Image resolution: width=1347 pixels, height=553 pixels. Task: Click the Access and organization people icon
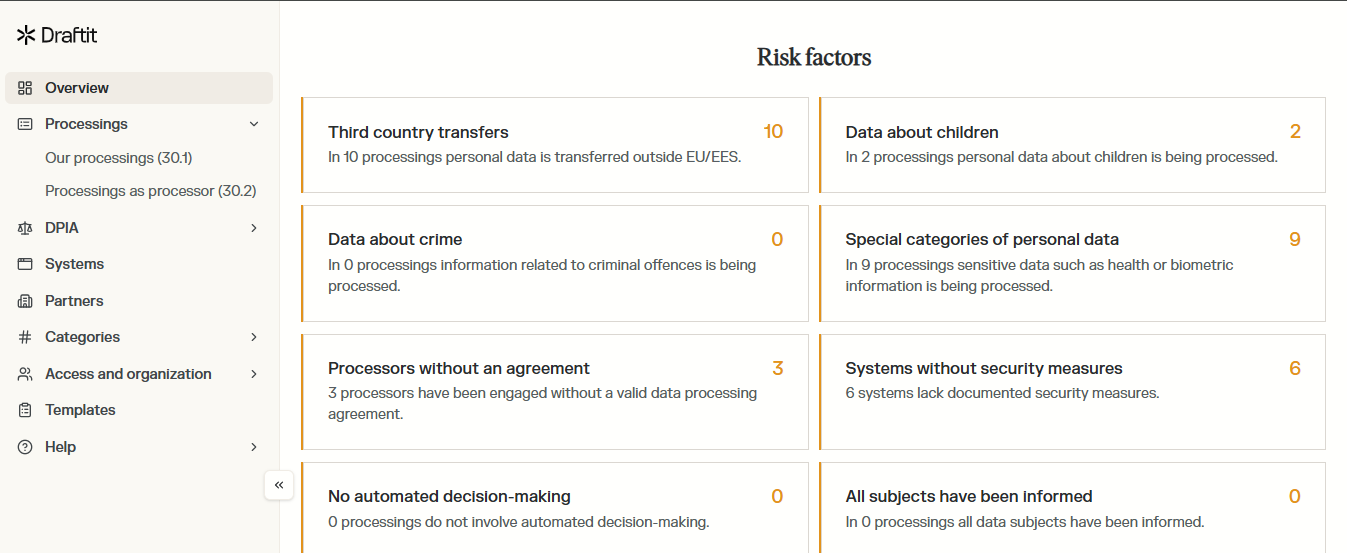pyautogui.click(x=25, y=374)
